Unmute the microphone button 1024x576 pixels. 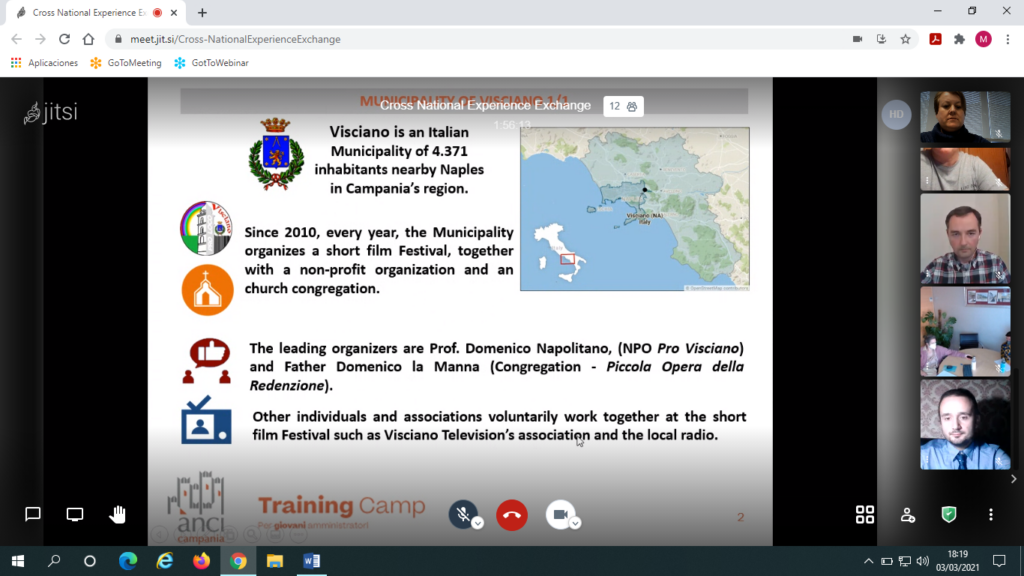(x=461, y=513)
